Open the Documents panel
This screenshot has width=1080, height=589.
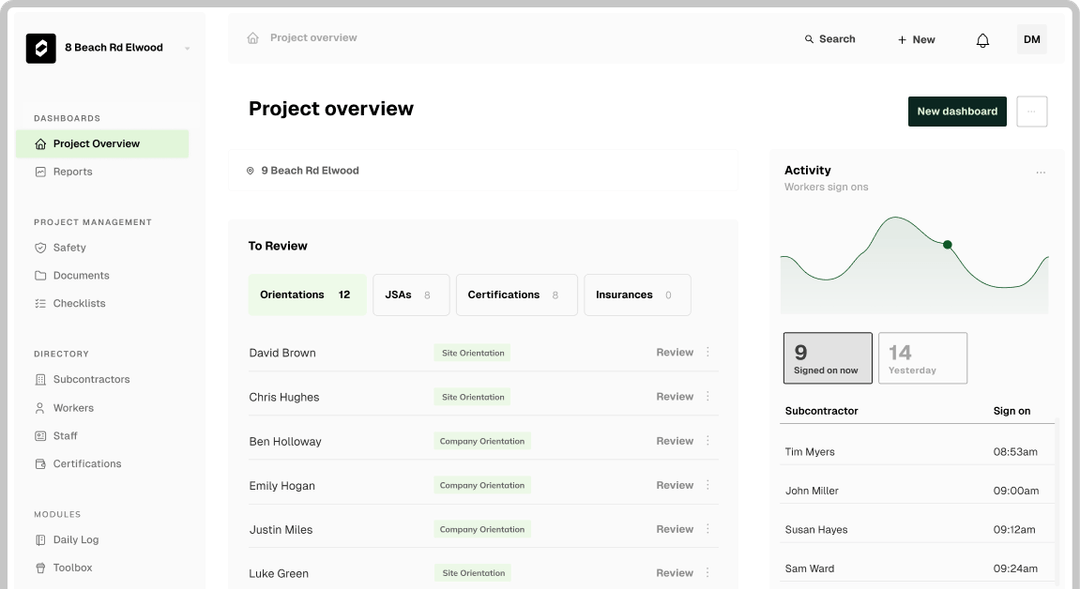click(82, 275)
